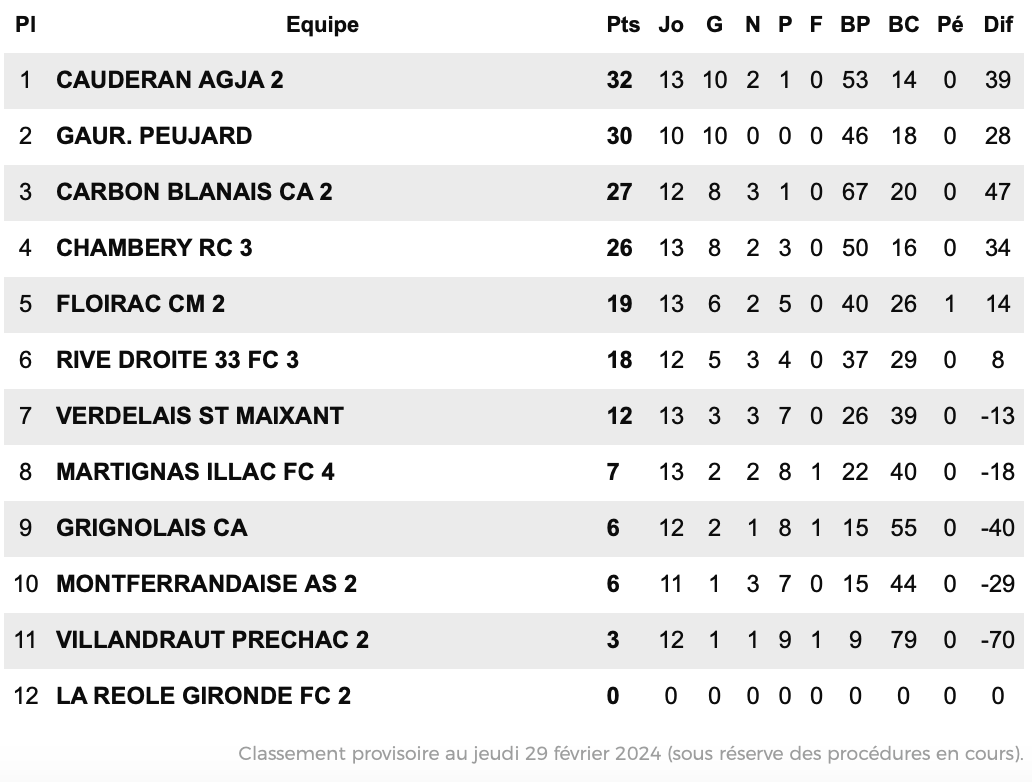Click the Equipe column header

pyautogui.click(x=322, y=25)
